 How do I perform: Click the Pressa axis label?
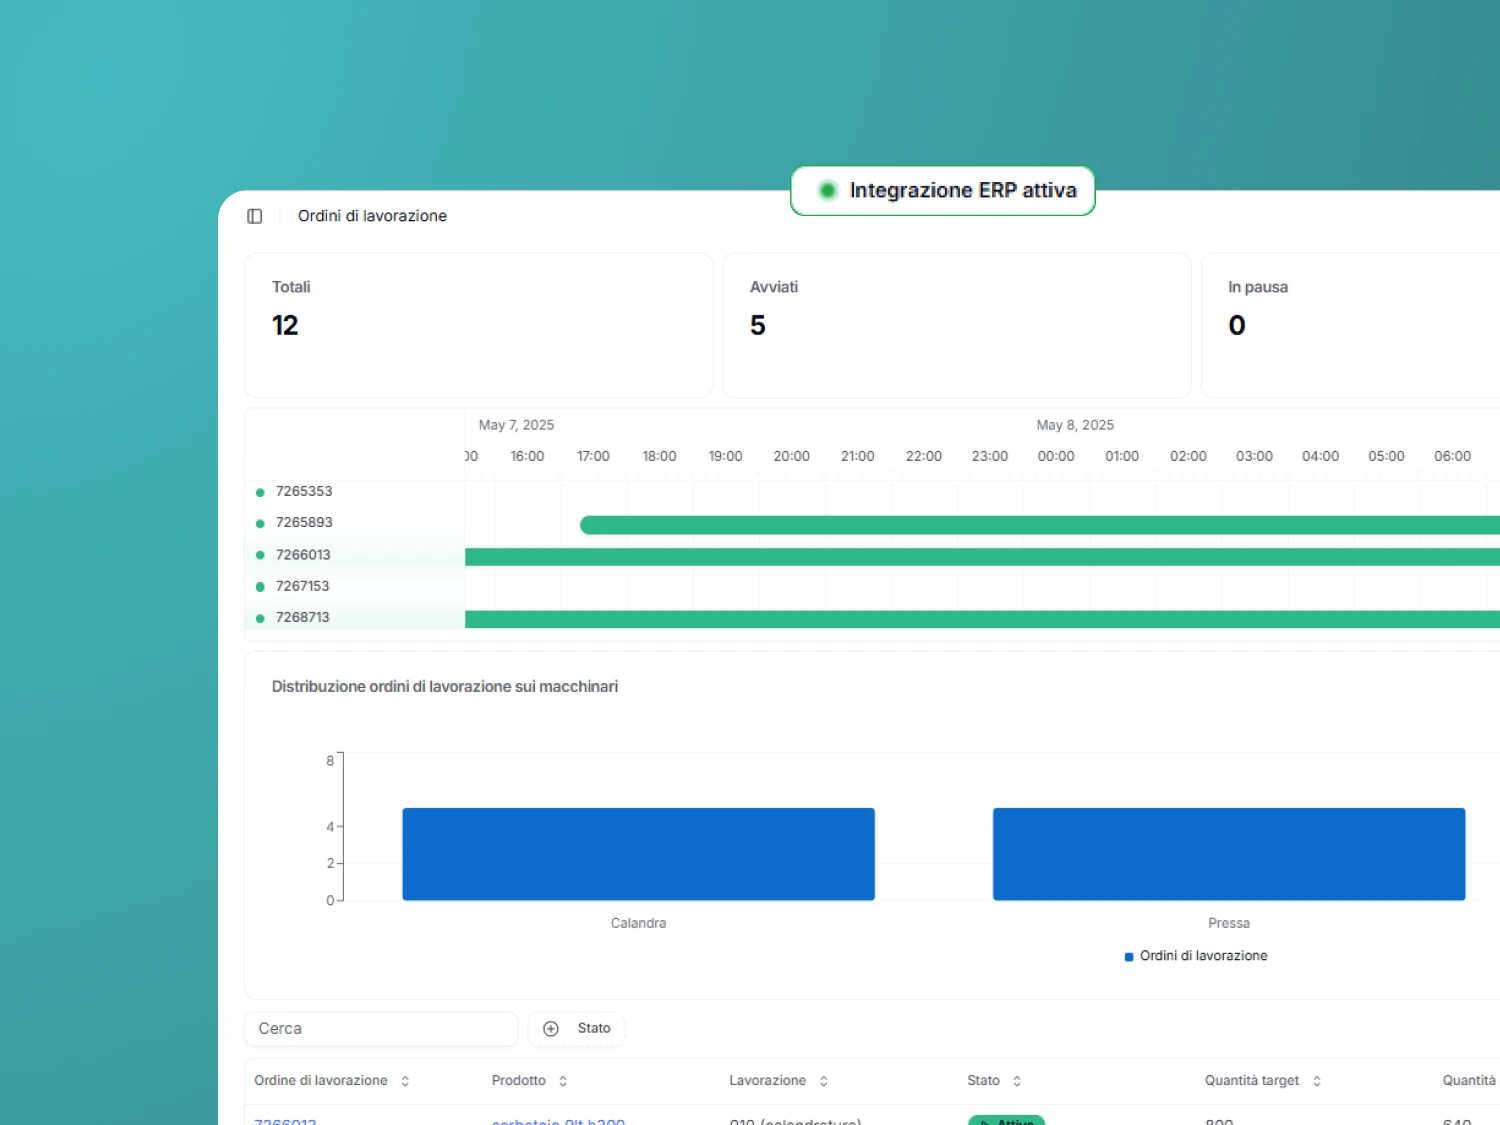click(x=1229, y=923)
